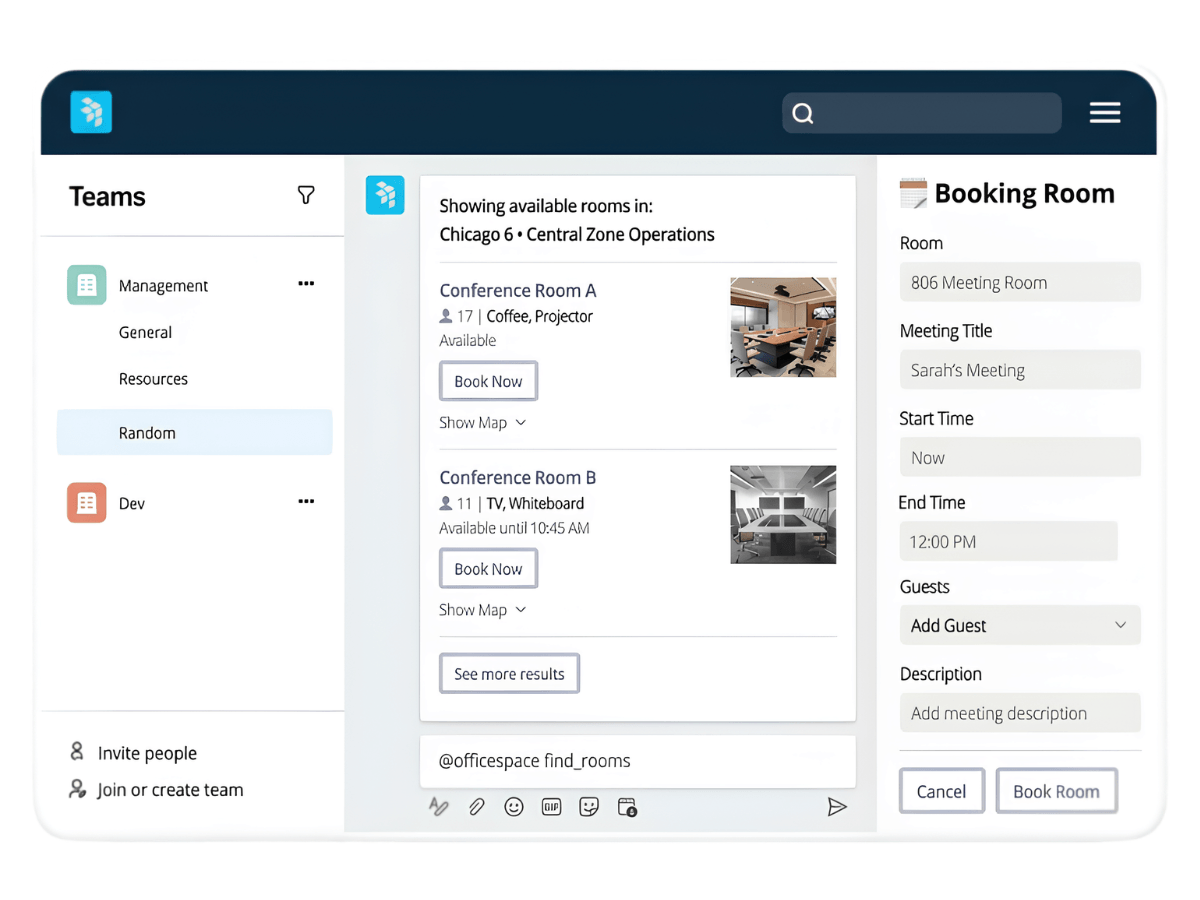Viewport: 1200px width, 900px height.
Task: Click the Management team icon
Action: tap(87, 285)
